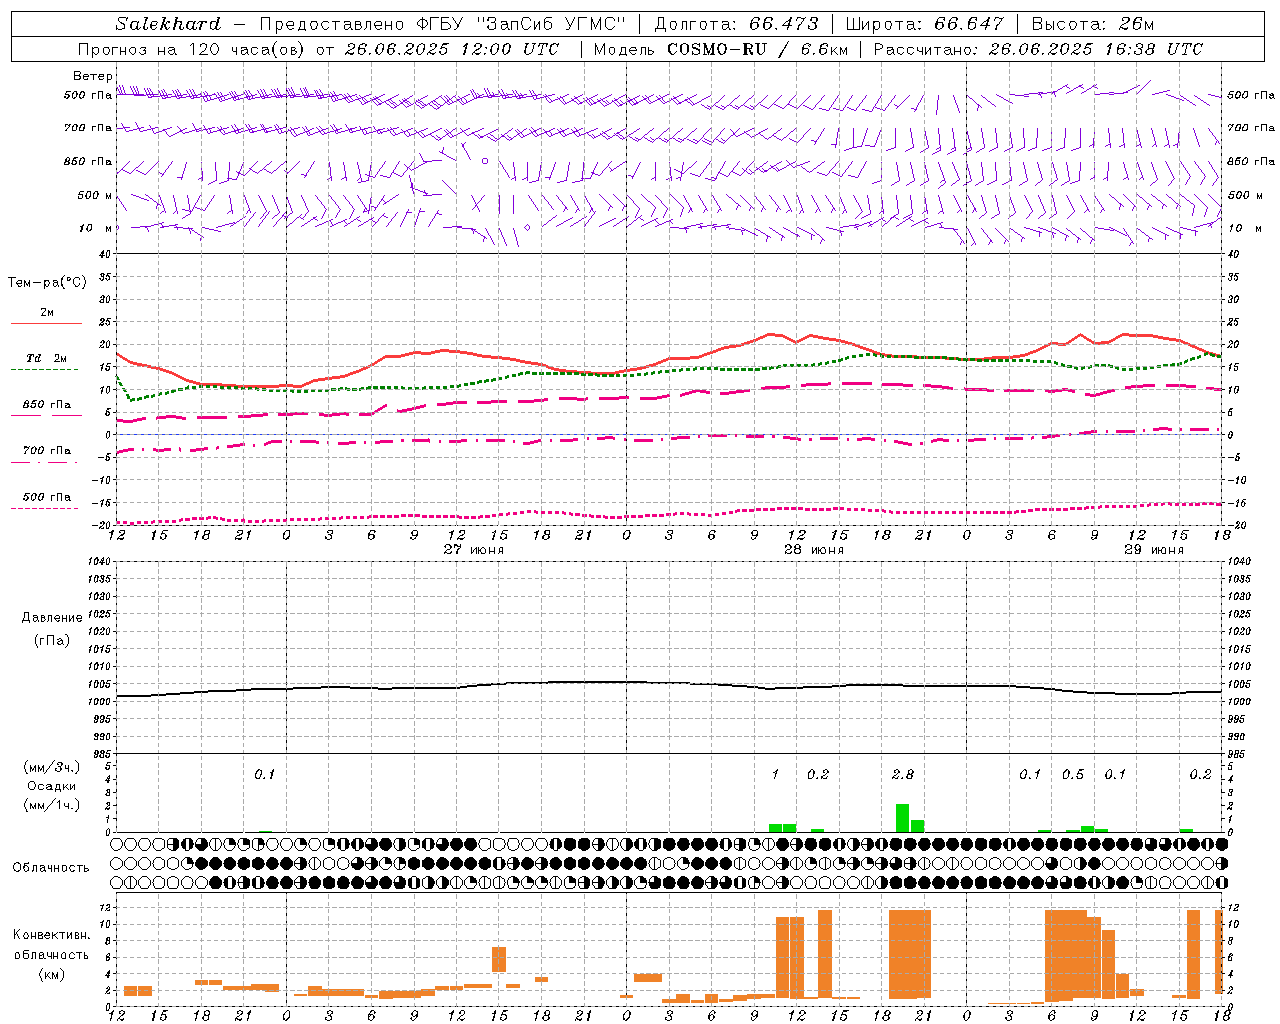Image resolution: width=1280 pixels, height=1024 pixels.
Task: Click the "Тем-ра(°C)" temperature panel label
Action: click(x=47, y=283)
